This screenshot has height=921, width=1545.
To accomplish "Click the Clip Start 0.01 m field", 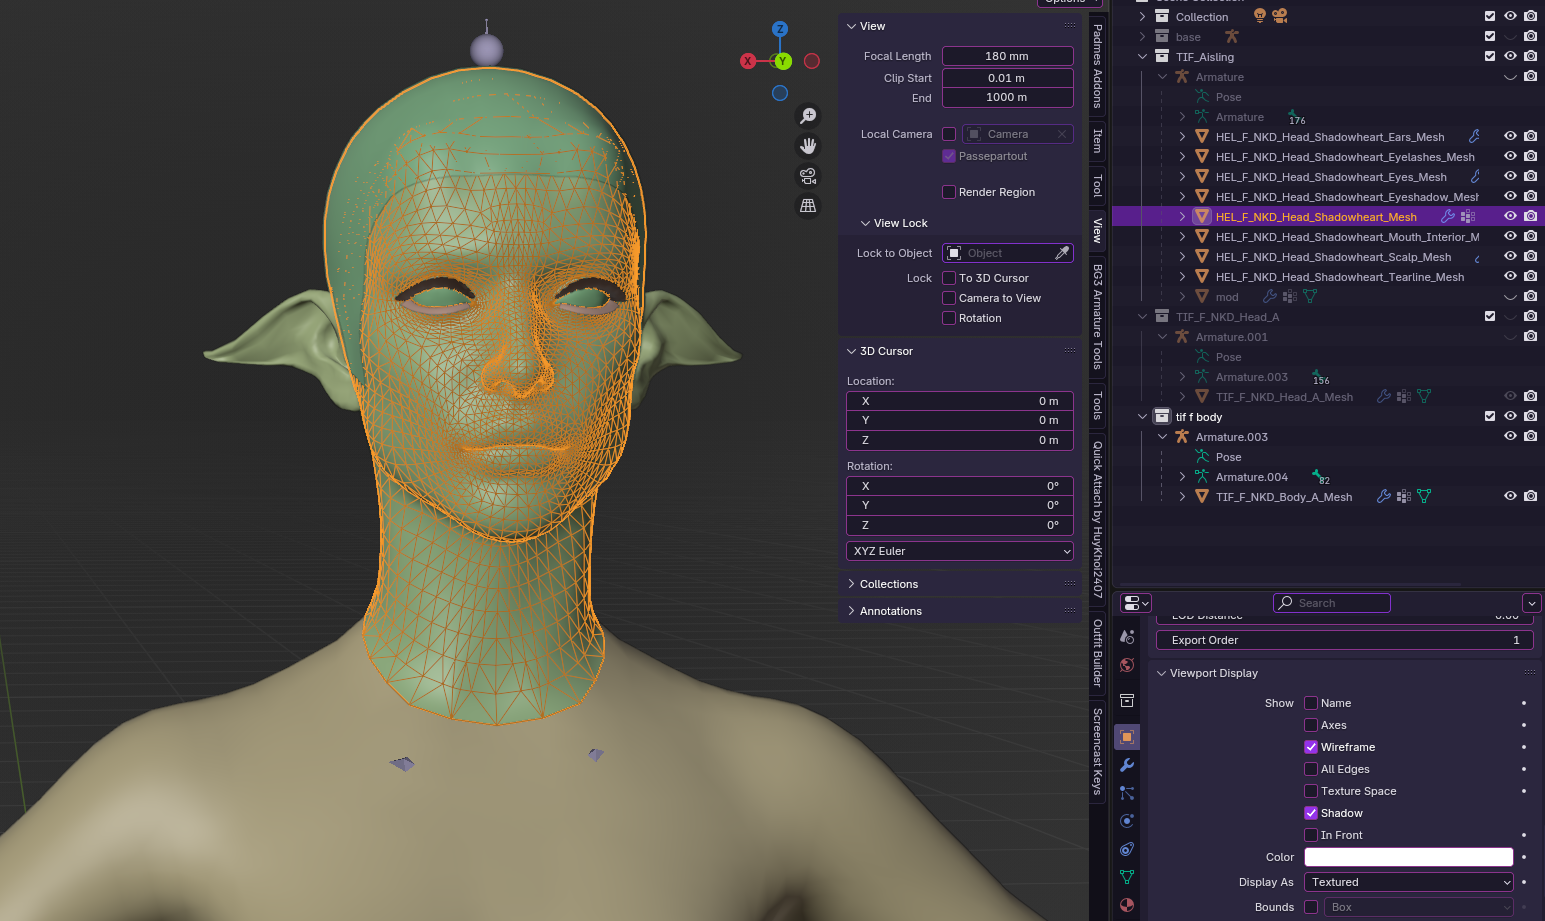I will pyautogui.click(x=1007, y=78).
